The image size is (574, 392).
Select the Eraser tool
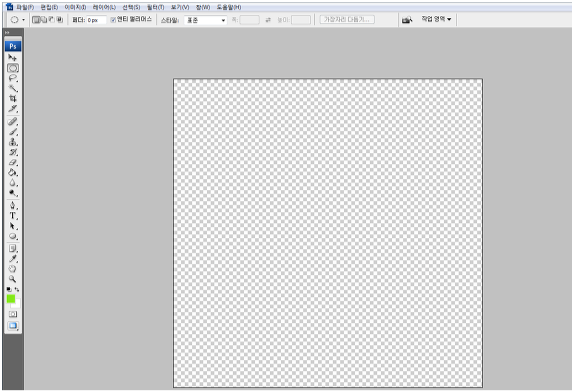point(13,162)
